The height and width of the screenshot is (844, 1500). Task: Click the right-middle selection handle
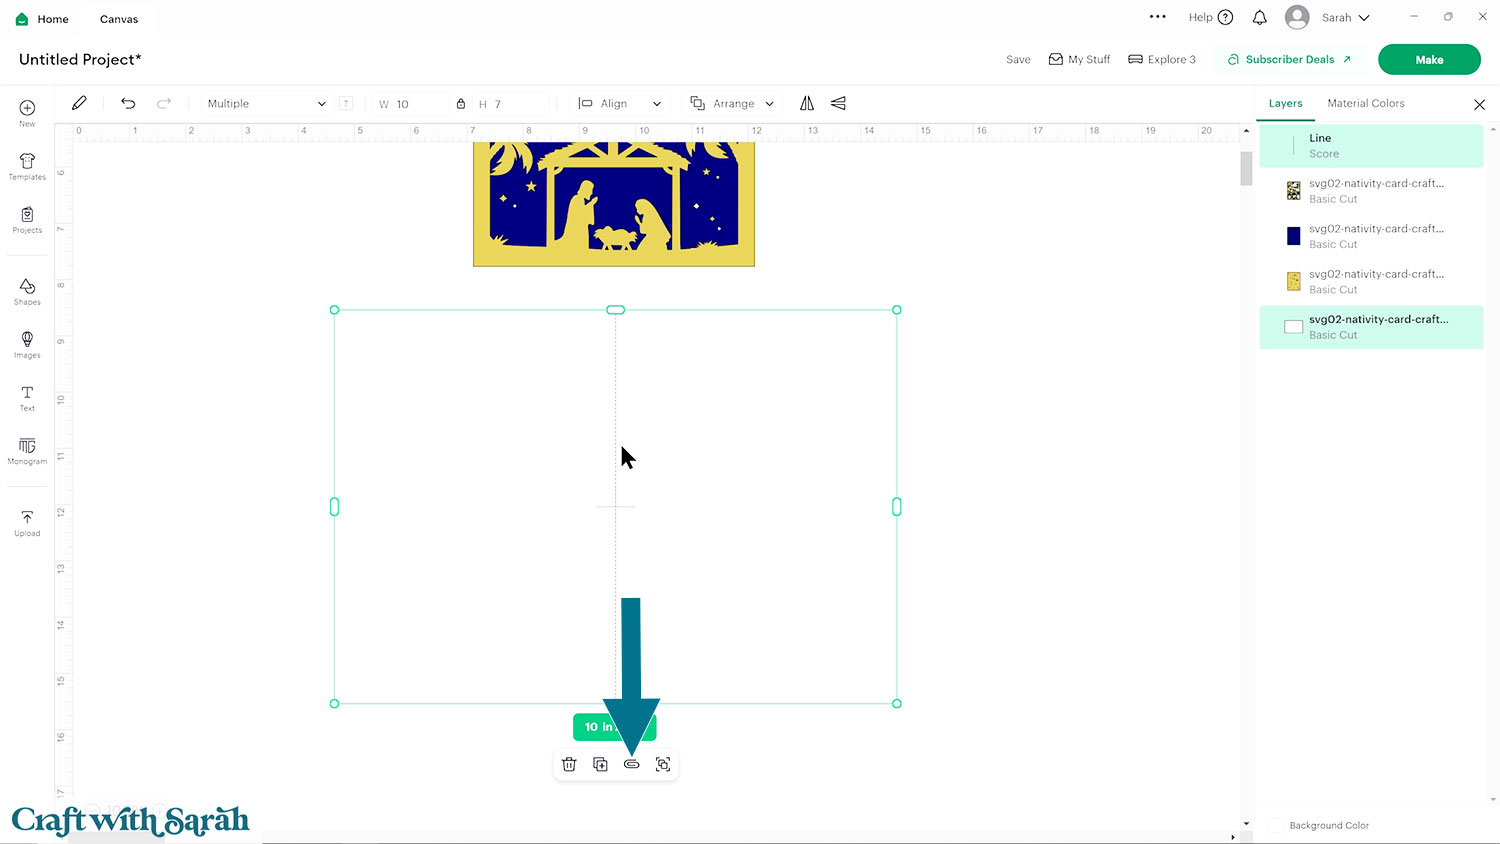click(x=897, y=507)
